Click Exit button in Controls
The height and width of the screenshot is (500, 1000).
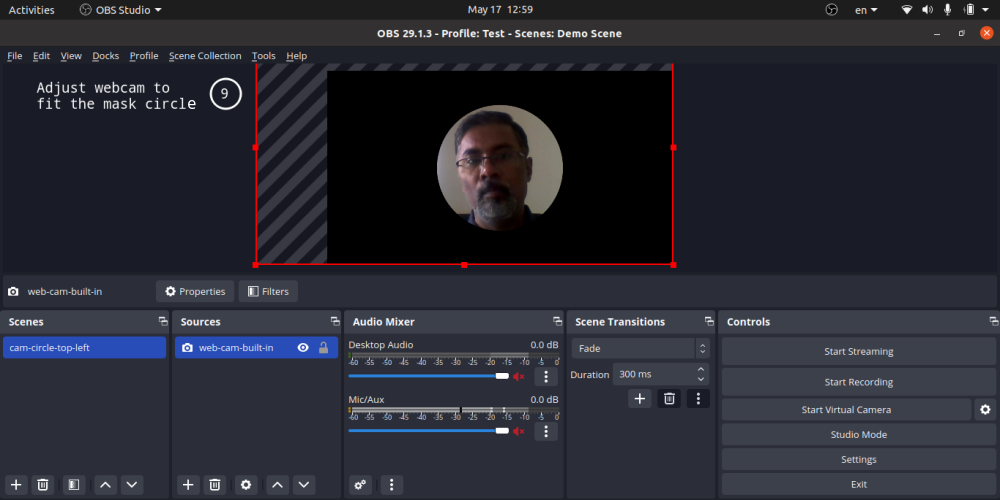[x=858, y=484]
